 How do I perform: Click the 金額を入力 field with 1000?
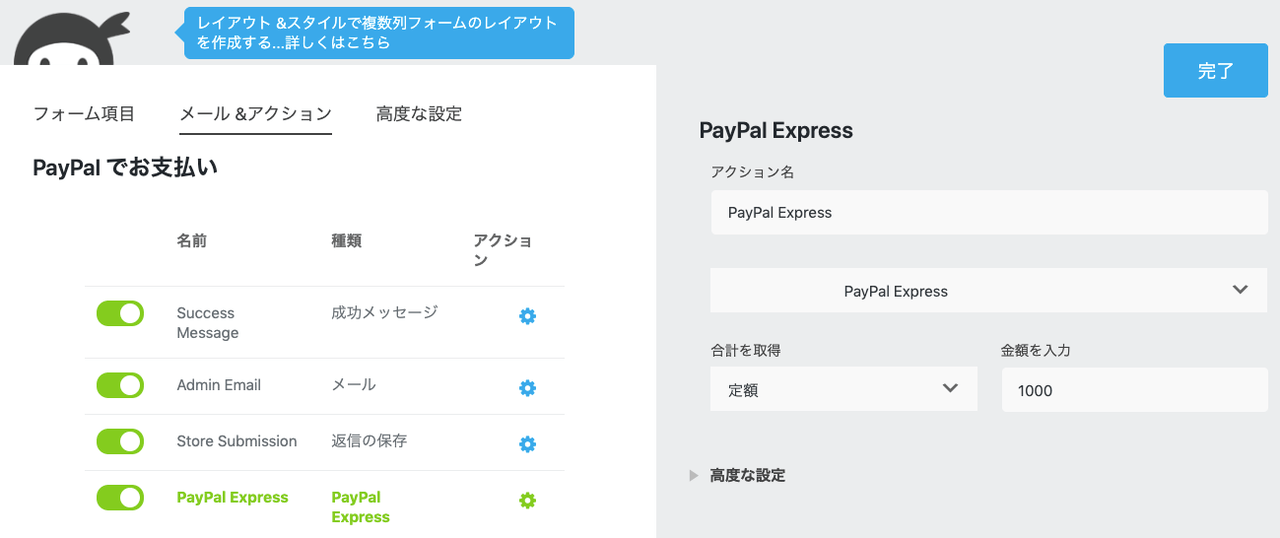pyautogui.click(x=1135, y=389)
